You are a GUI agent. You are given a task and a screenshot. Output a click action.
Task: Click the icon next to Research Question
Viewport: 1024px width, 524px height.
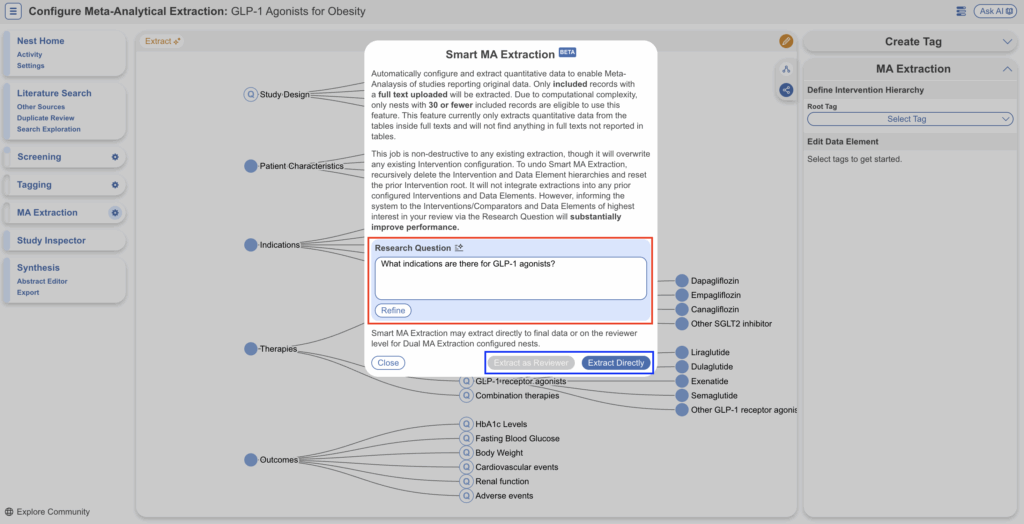coord(459,248)
